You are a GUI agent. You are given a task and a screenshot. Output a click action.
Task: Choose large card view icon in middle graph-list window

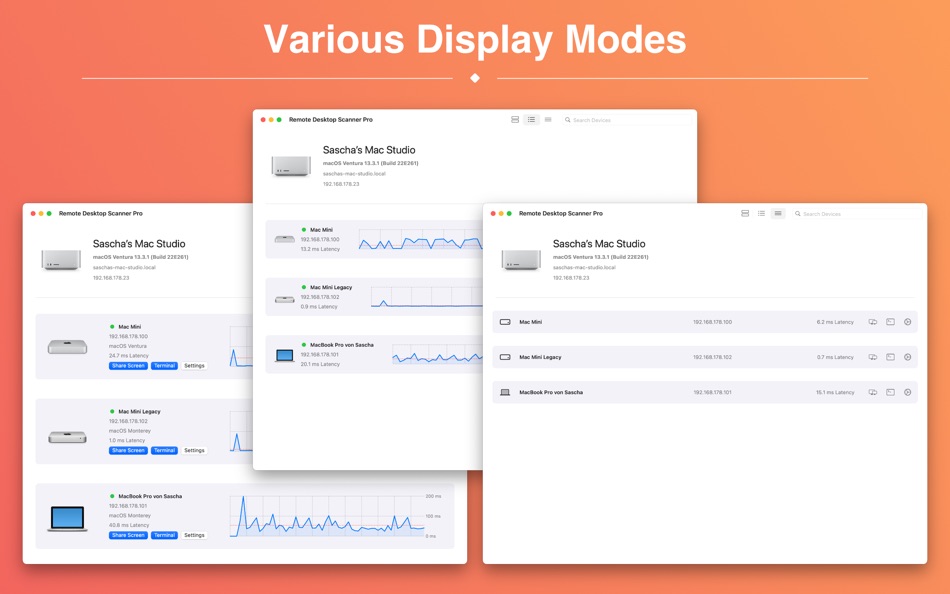click(515, 119)
